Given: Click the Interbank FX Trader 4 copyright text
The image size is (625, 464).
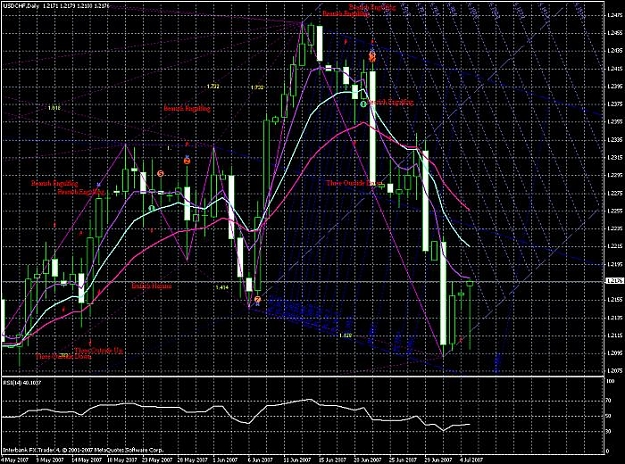Looking at the screenshot, I should coord(83,450).
